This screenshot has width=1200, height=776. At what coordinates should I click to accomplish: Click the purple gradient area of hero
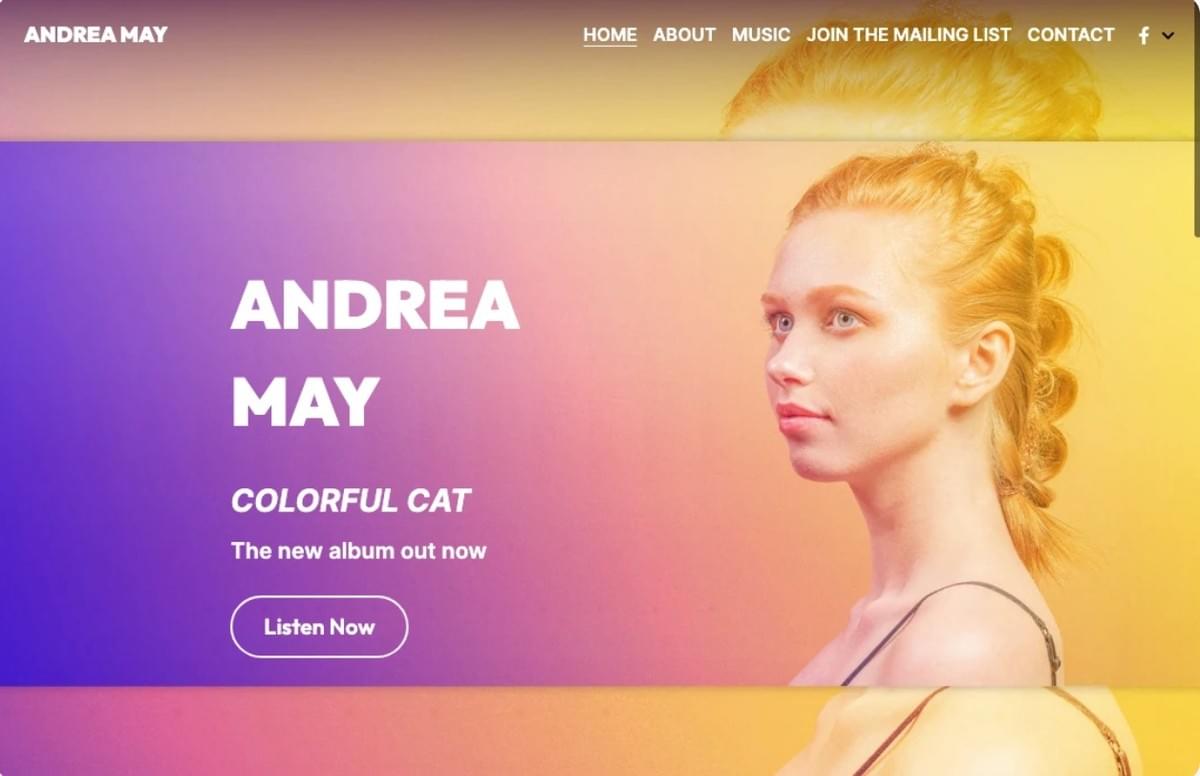point(100,420)
